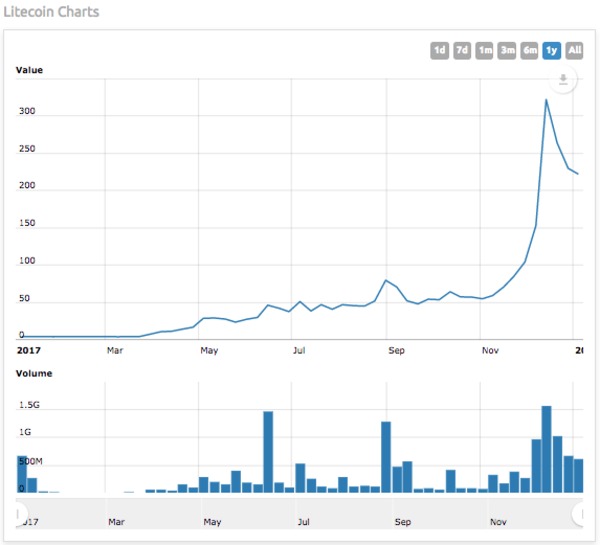Click the 150 value axis tick
The height and width of the screenshot is (545, 600).
coord(27,223)
